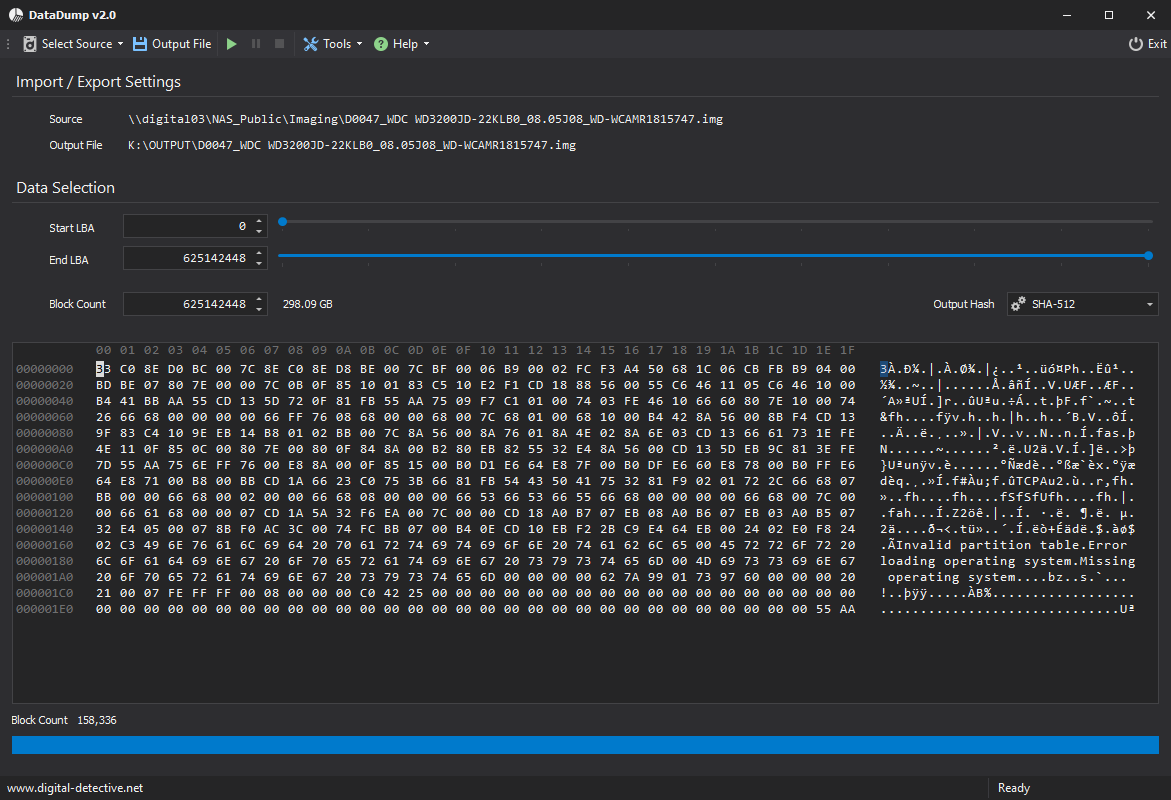This screenshot has height=800, width=1171.
Task: Click the green Help question icon
Action: [x=381, y=44]
